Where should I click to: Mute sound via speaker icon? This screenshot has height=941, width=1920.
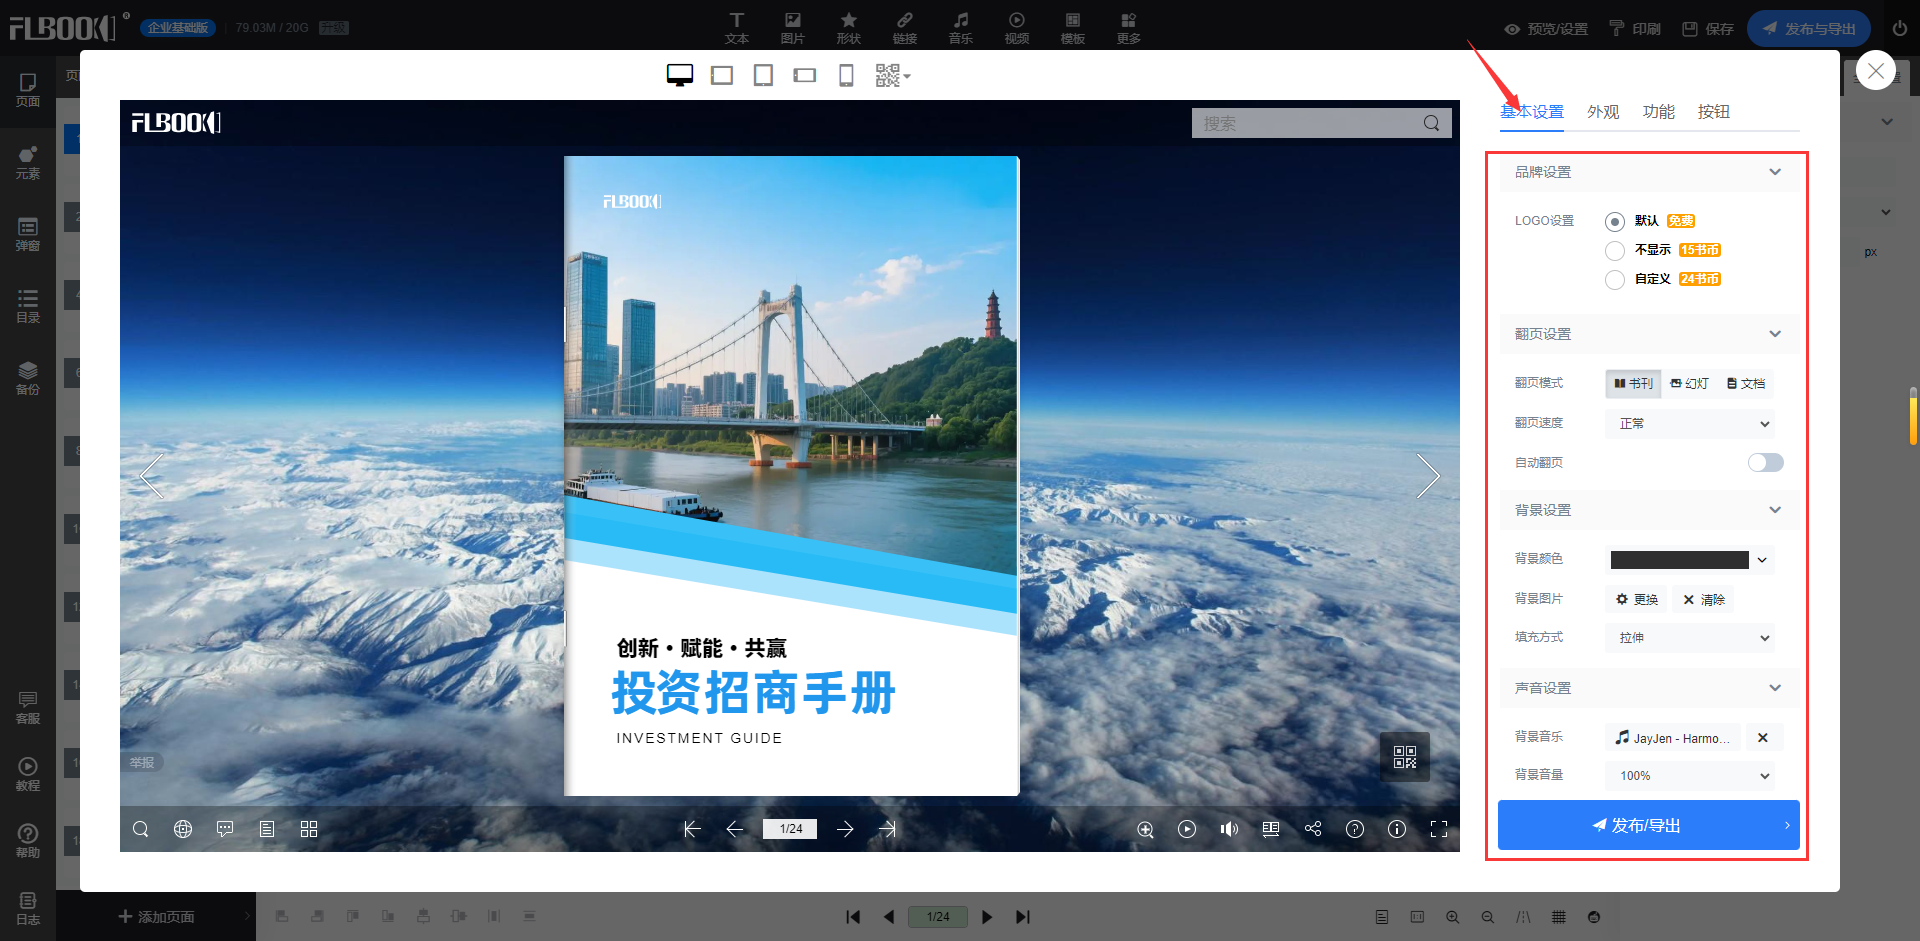point(1229,829)
